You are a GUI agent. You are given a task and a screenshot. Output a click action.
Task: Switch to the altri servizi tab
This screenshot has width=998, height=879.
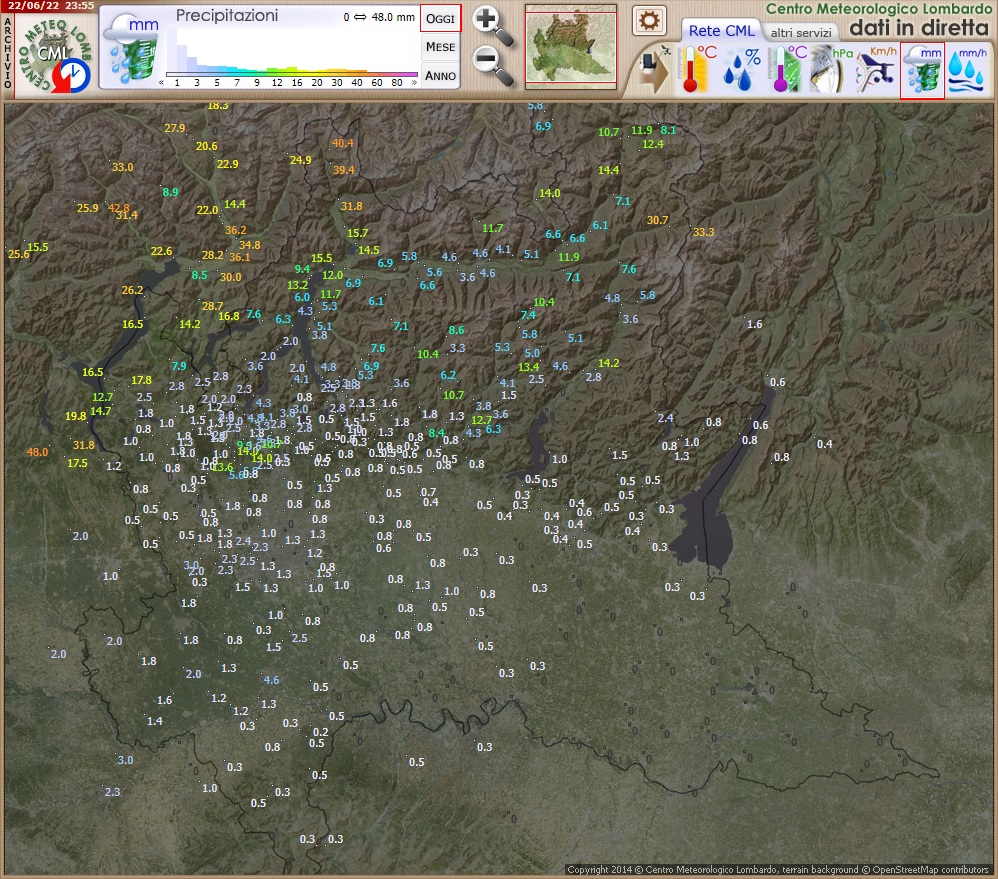click(x=800, y=33)
